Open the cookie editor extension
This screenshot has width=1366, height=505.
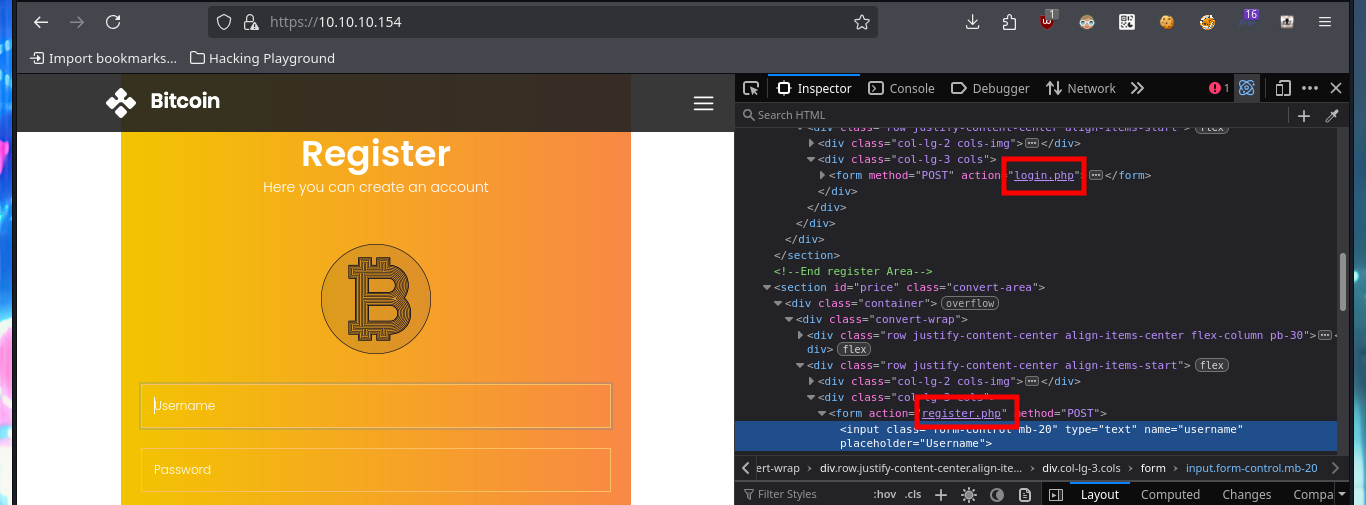coord(1166,22)
